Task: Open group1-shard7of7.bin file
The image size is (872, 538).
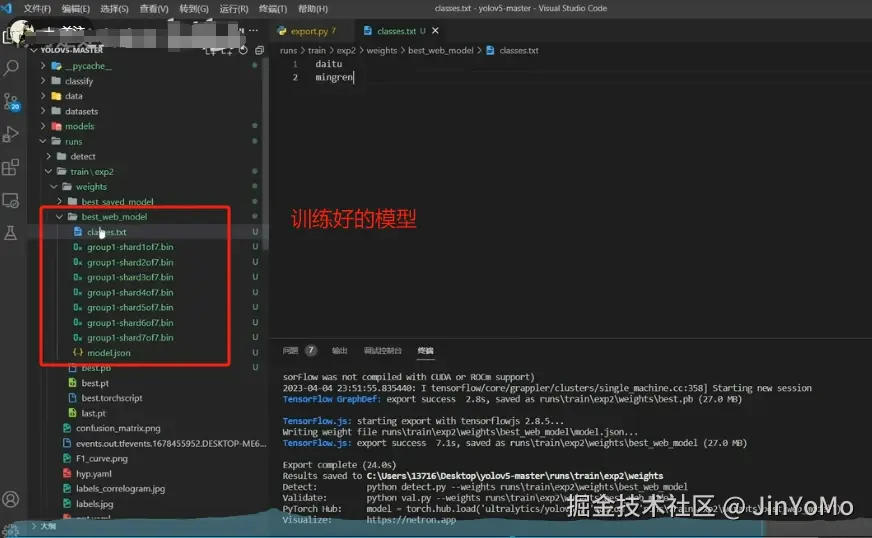Action: click(130, 337)
